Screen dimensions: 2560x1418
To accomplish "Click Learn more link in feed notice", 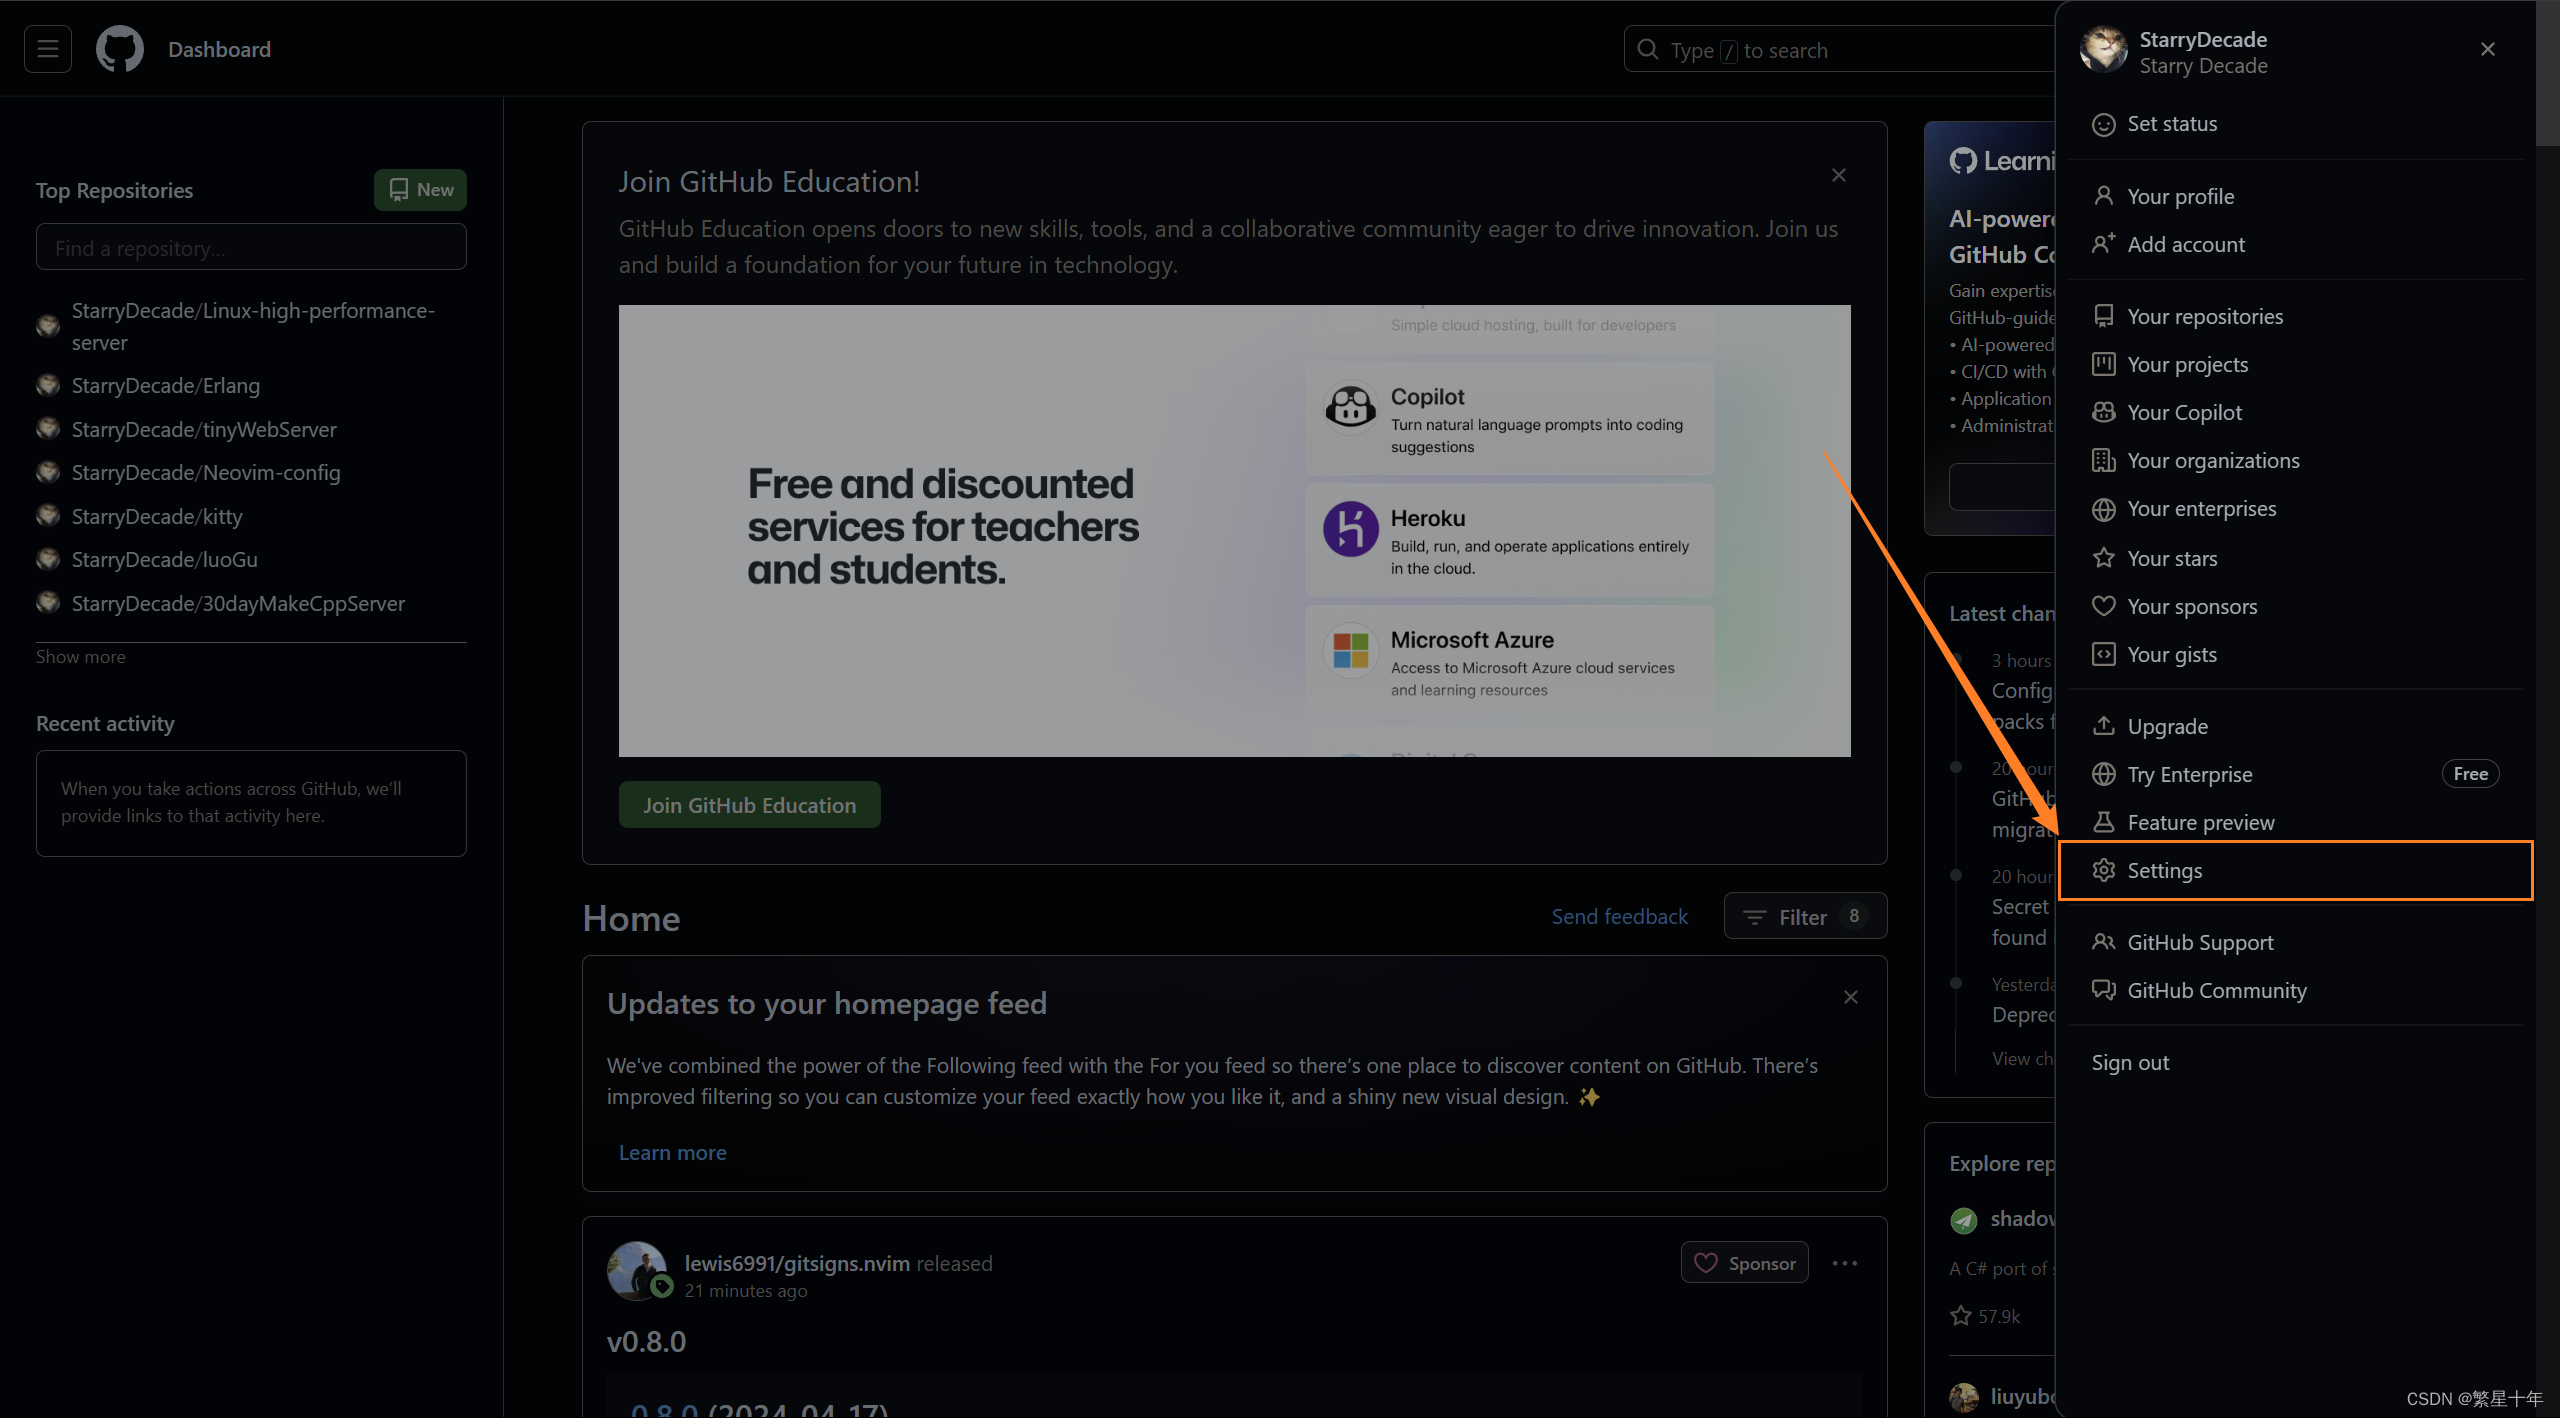I will tap(673, 1152).
